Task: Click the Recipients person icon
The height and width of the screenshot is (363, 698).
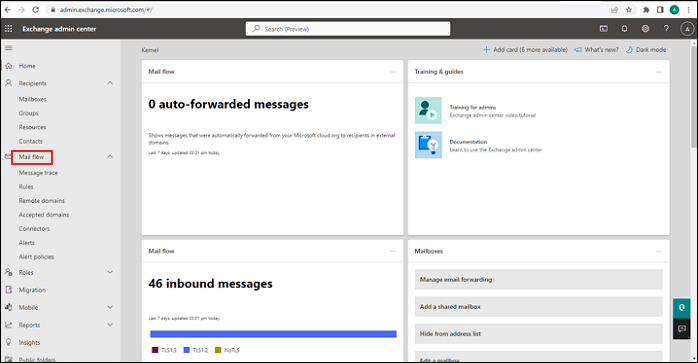Action: (8, 83)
